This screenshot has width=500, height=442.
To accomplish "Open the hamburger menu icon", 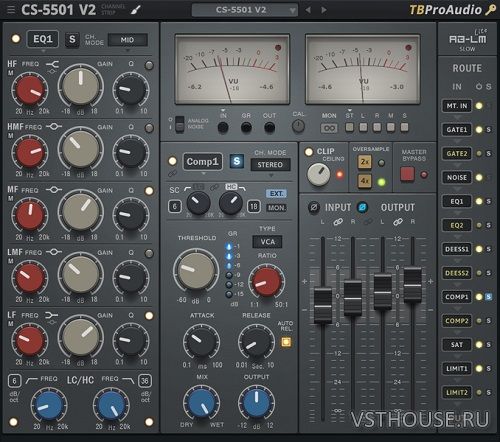I will 11,10.
